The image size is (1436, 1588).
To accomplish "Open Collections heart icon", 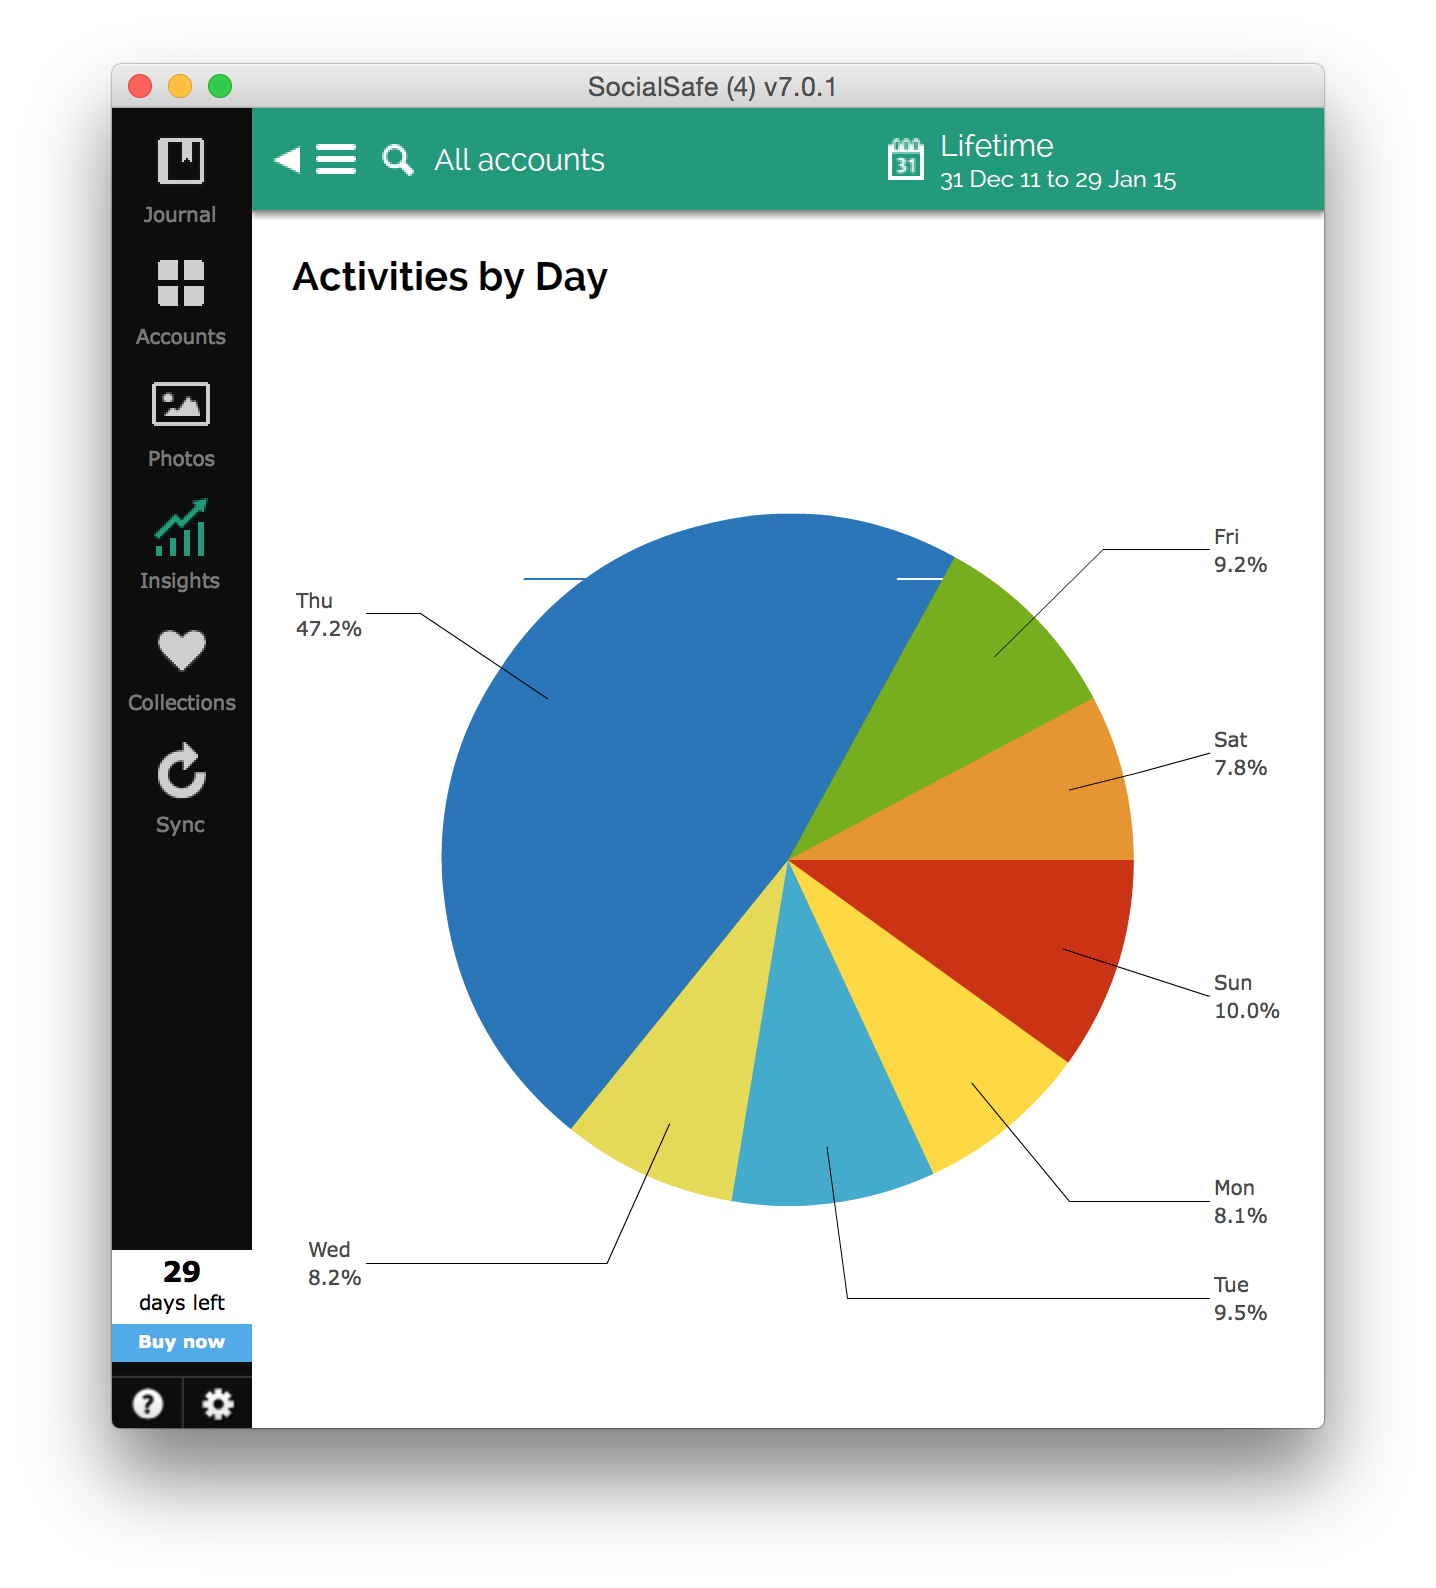I will [181, 650].
